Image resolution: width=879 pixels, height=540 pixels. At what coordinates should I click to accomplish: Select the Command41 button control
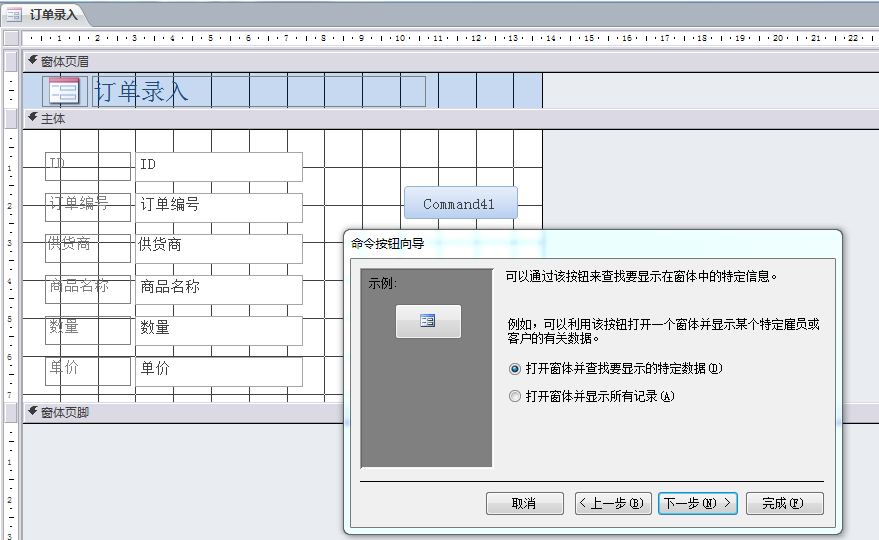pyautogui.click(x=460, y=203)
